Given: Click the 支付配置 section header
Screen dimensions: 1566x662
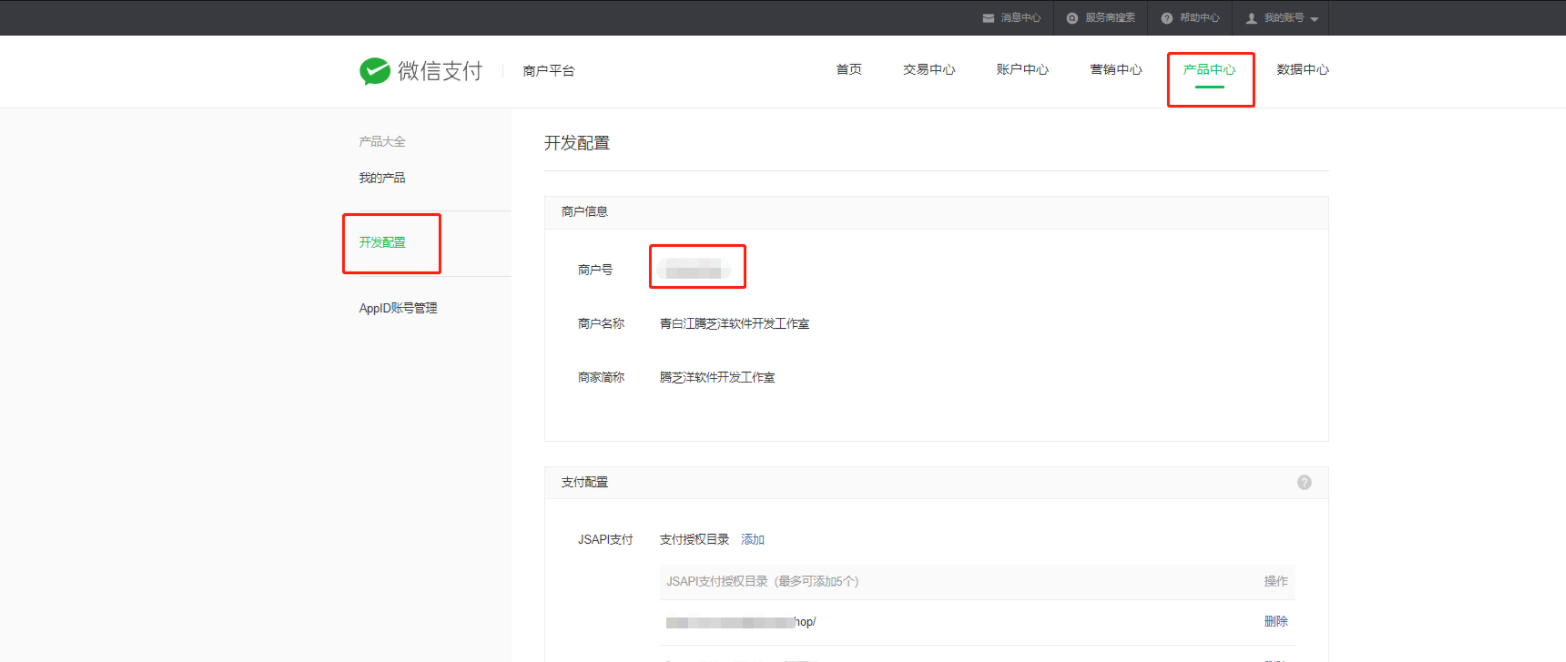Looking at the screenshot, I should (585, 482).
